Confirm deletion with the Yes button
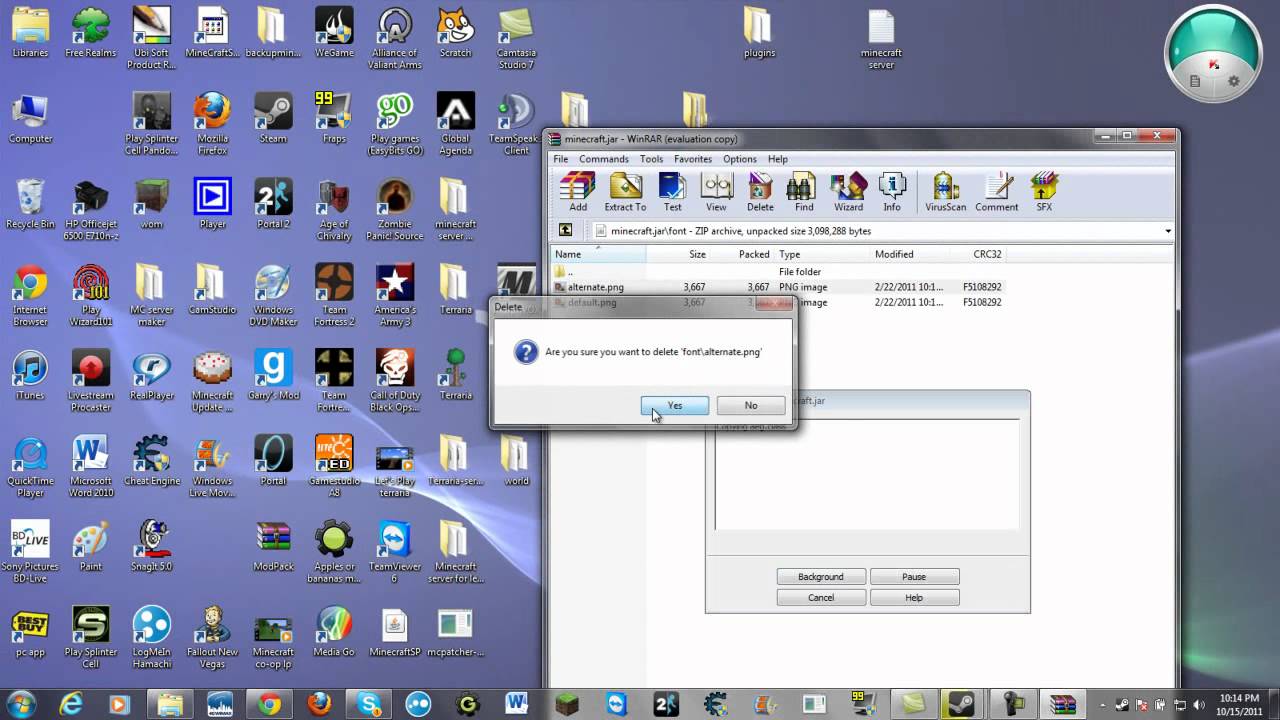Viewport: 1280px width, 720px height. tap(675, 405)
